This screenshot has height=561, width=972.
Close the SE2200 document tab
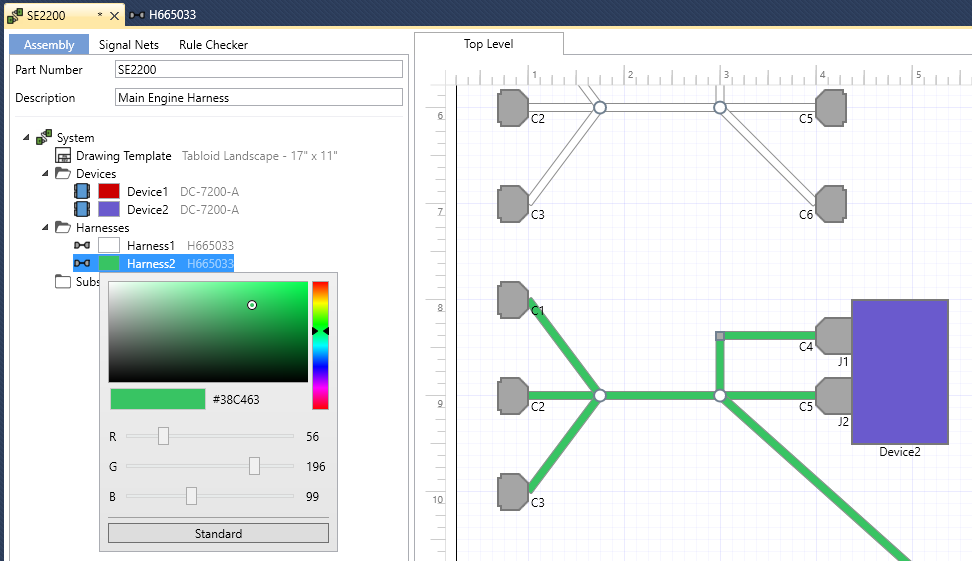pyautogui.click(x=115, y=16)
